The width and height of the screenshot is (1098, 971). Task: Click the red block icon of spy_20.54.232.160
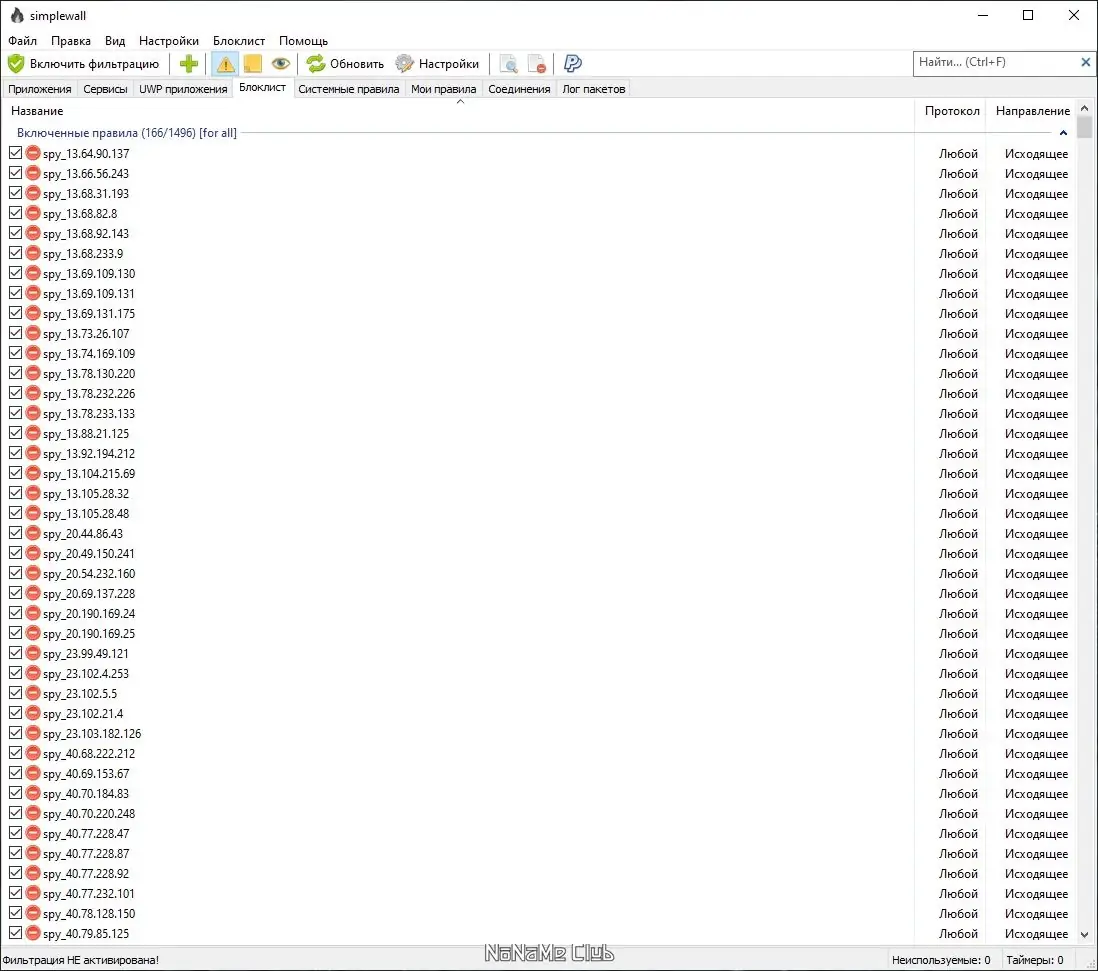[33, 573]
